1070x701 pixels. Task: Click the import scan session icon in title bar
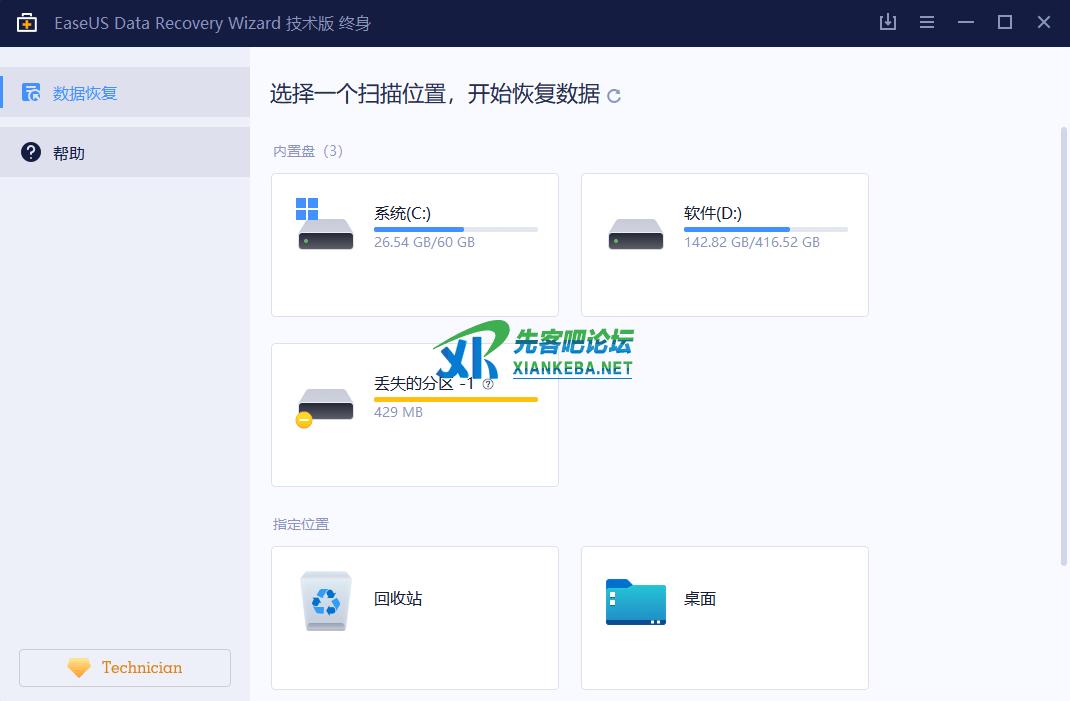[x=887, y=22]
